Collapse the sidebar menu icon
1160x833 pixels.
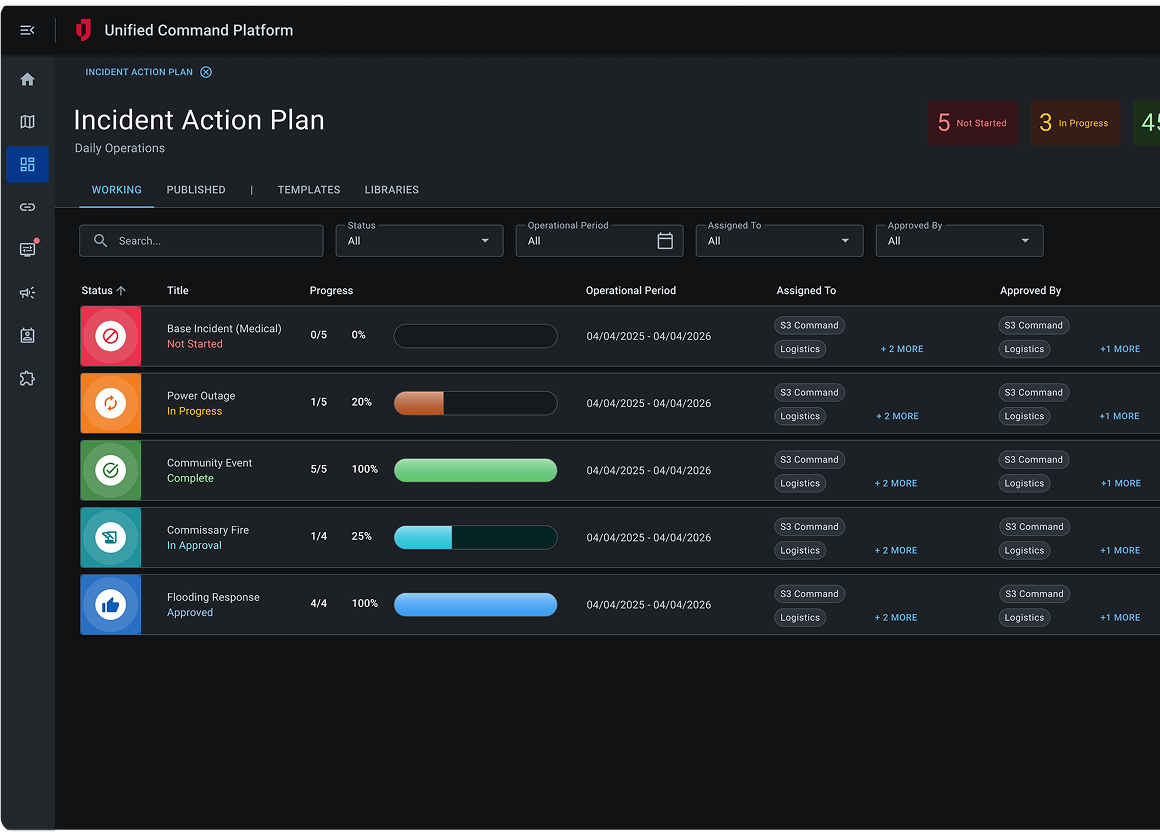[x=27, y=30]
